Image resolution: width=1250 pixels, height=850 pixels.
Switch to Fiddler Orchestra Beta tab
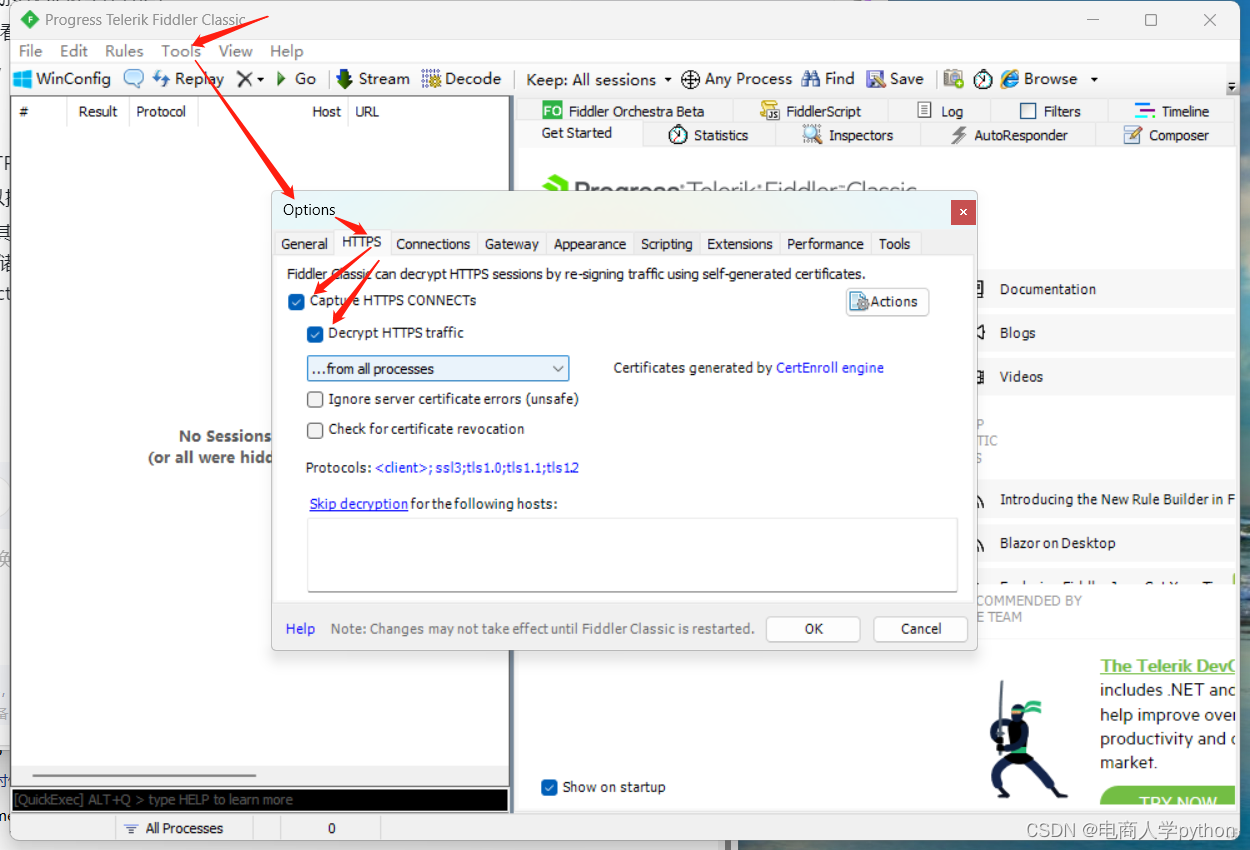623,111
